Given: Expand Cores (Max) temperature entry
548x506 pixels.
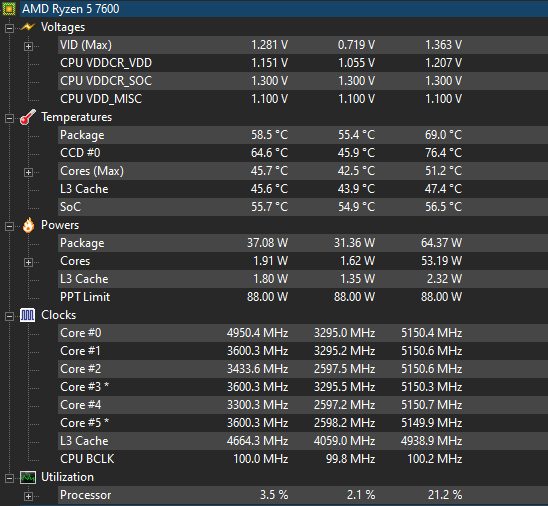Looking at the screenshot, I should coord(28,172).
